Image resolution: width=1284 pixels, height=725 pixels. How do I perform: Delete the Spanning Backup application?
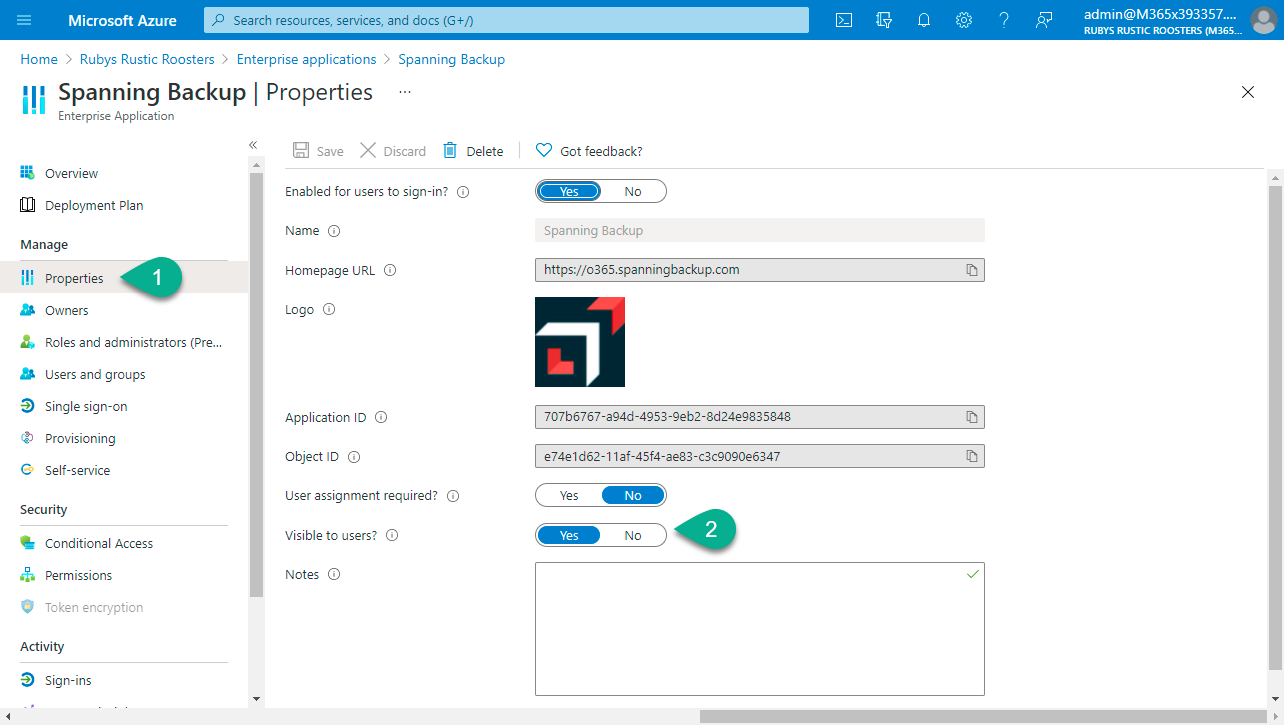click(473, 151)
